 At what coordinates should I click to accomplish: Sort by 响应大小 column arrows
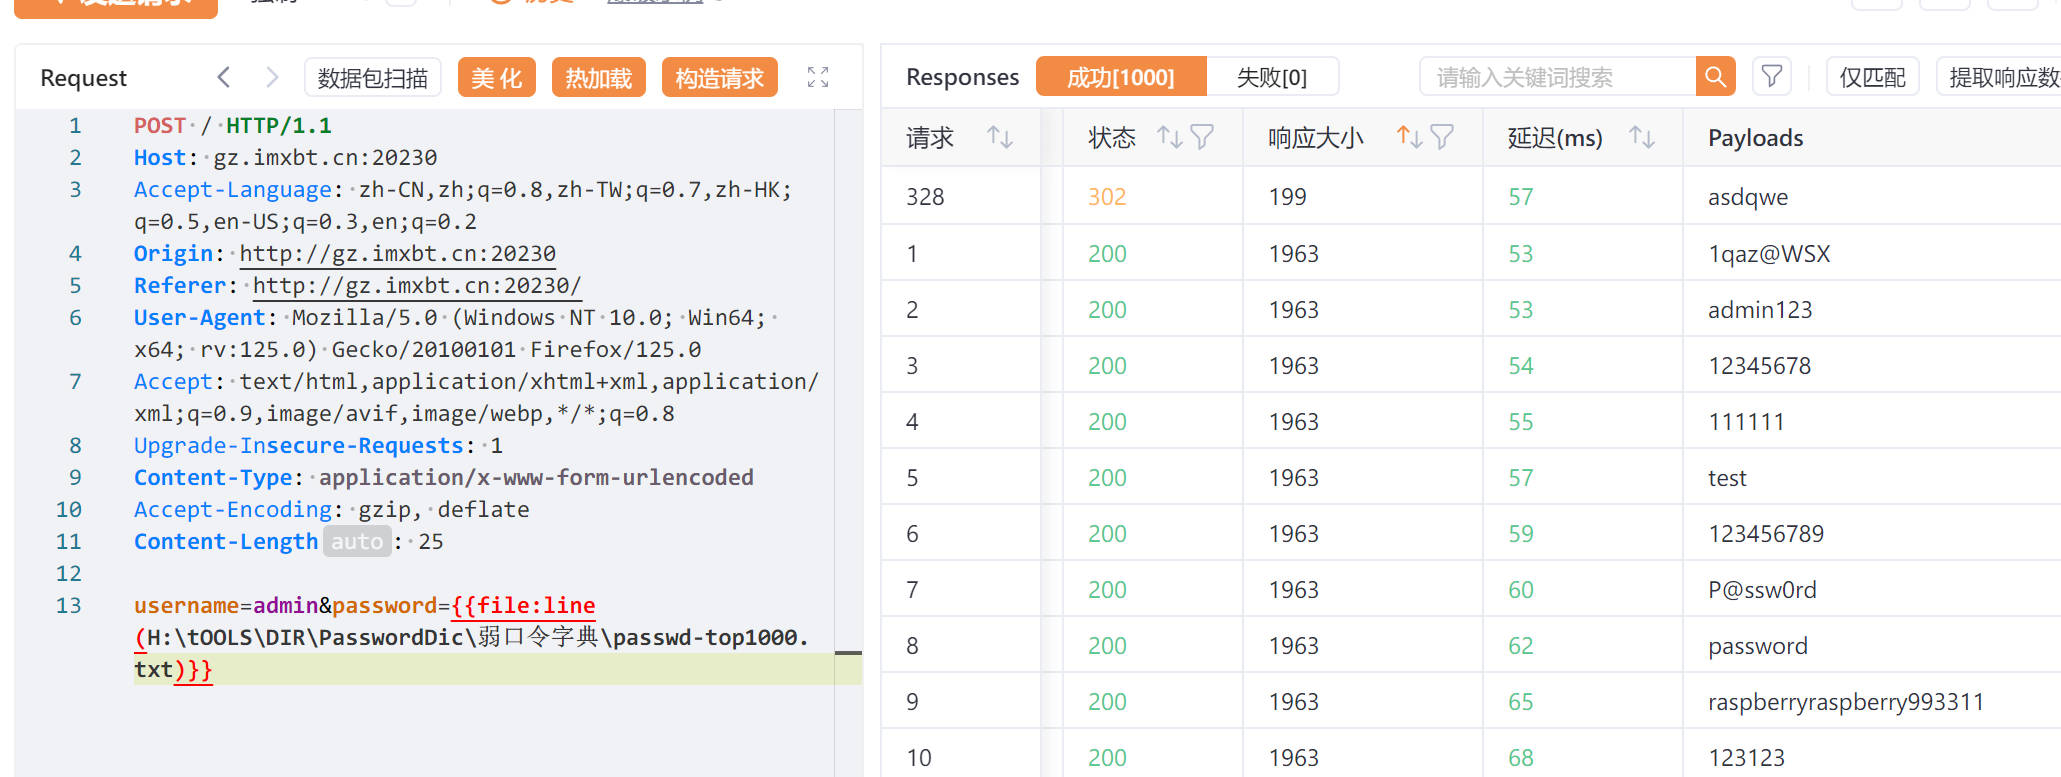(1409, 137)
